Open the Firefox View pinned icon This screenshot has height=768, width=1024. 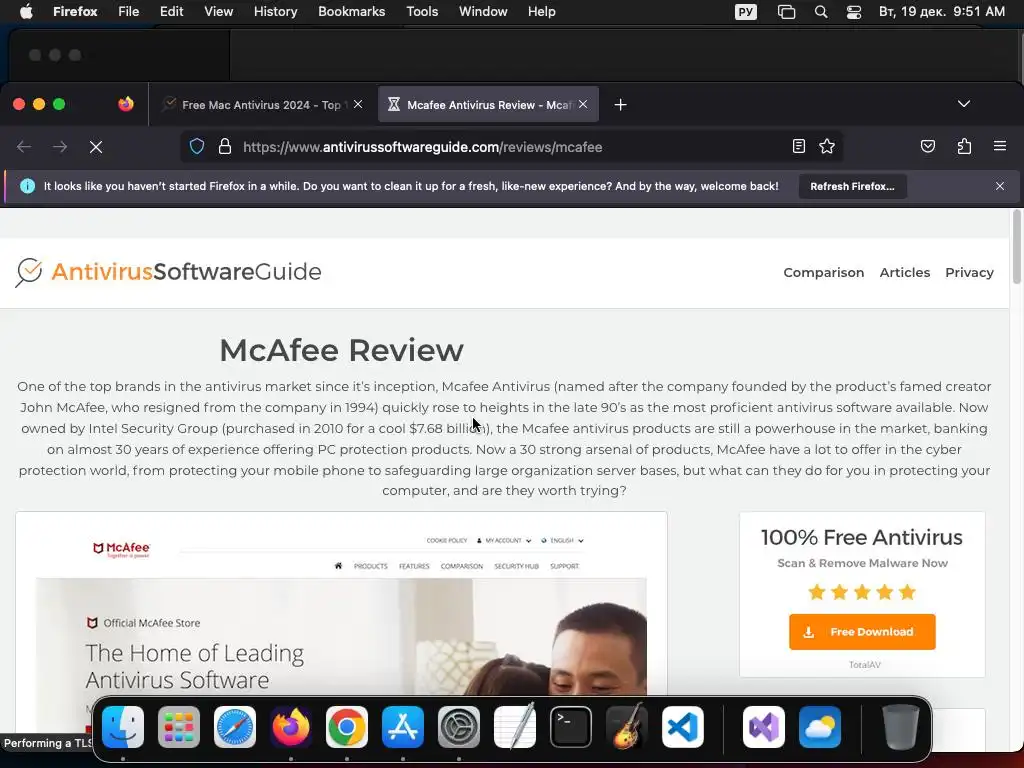click(125, 104)
